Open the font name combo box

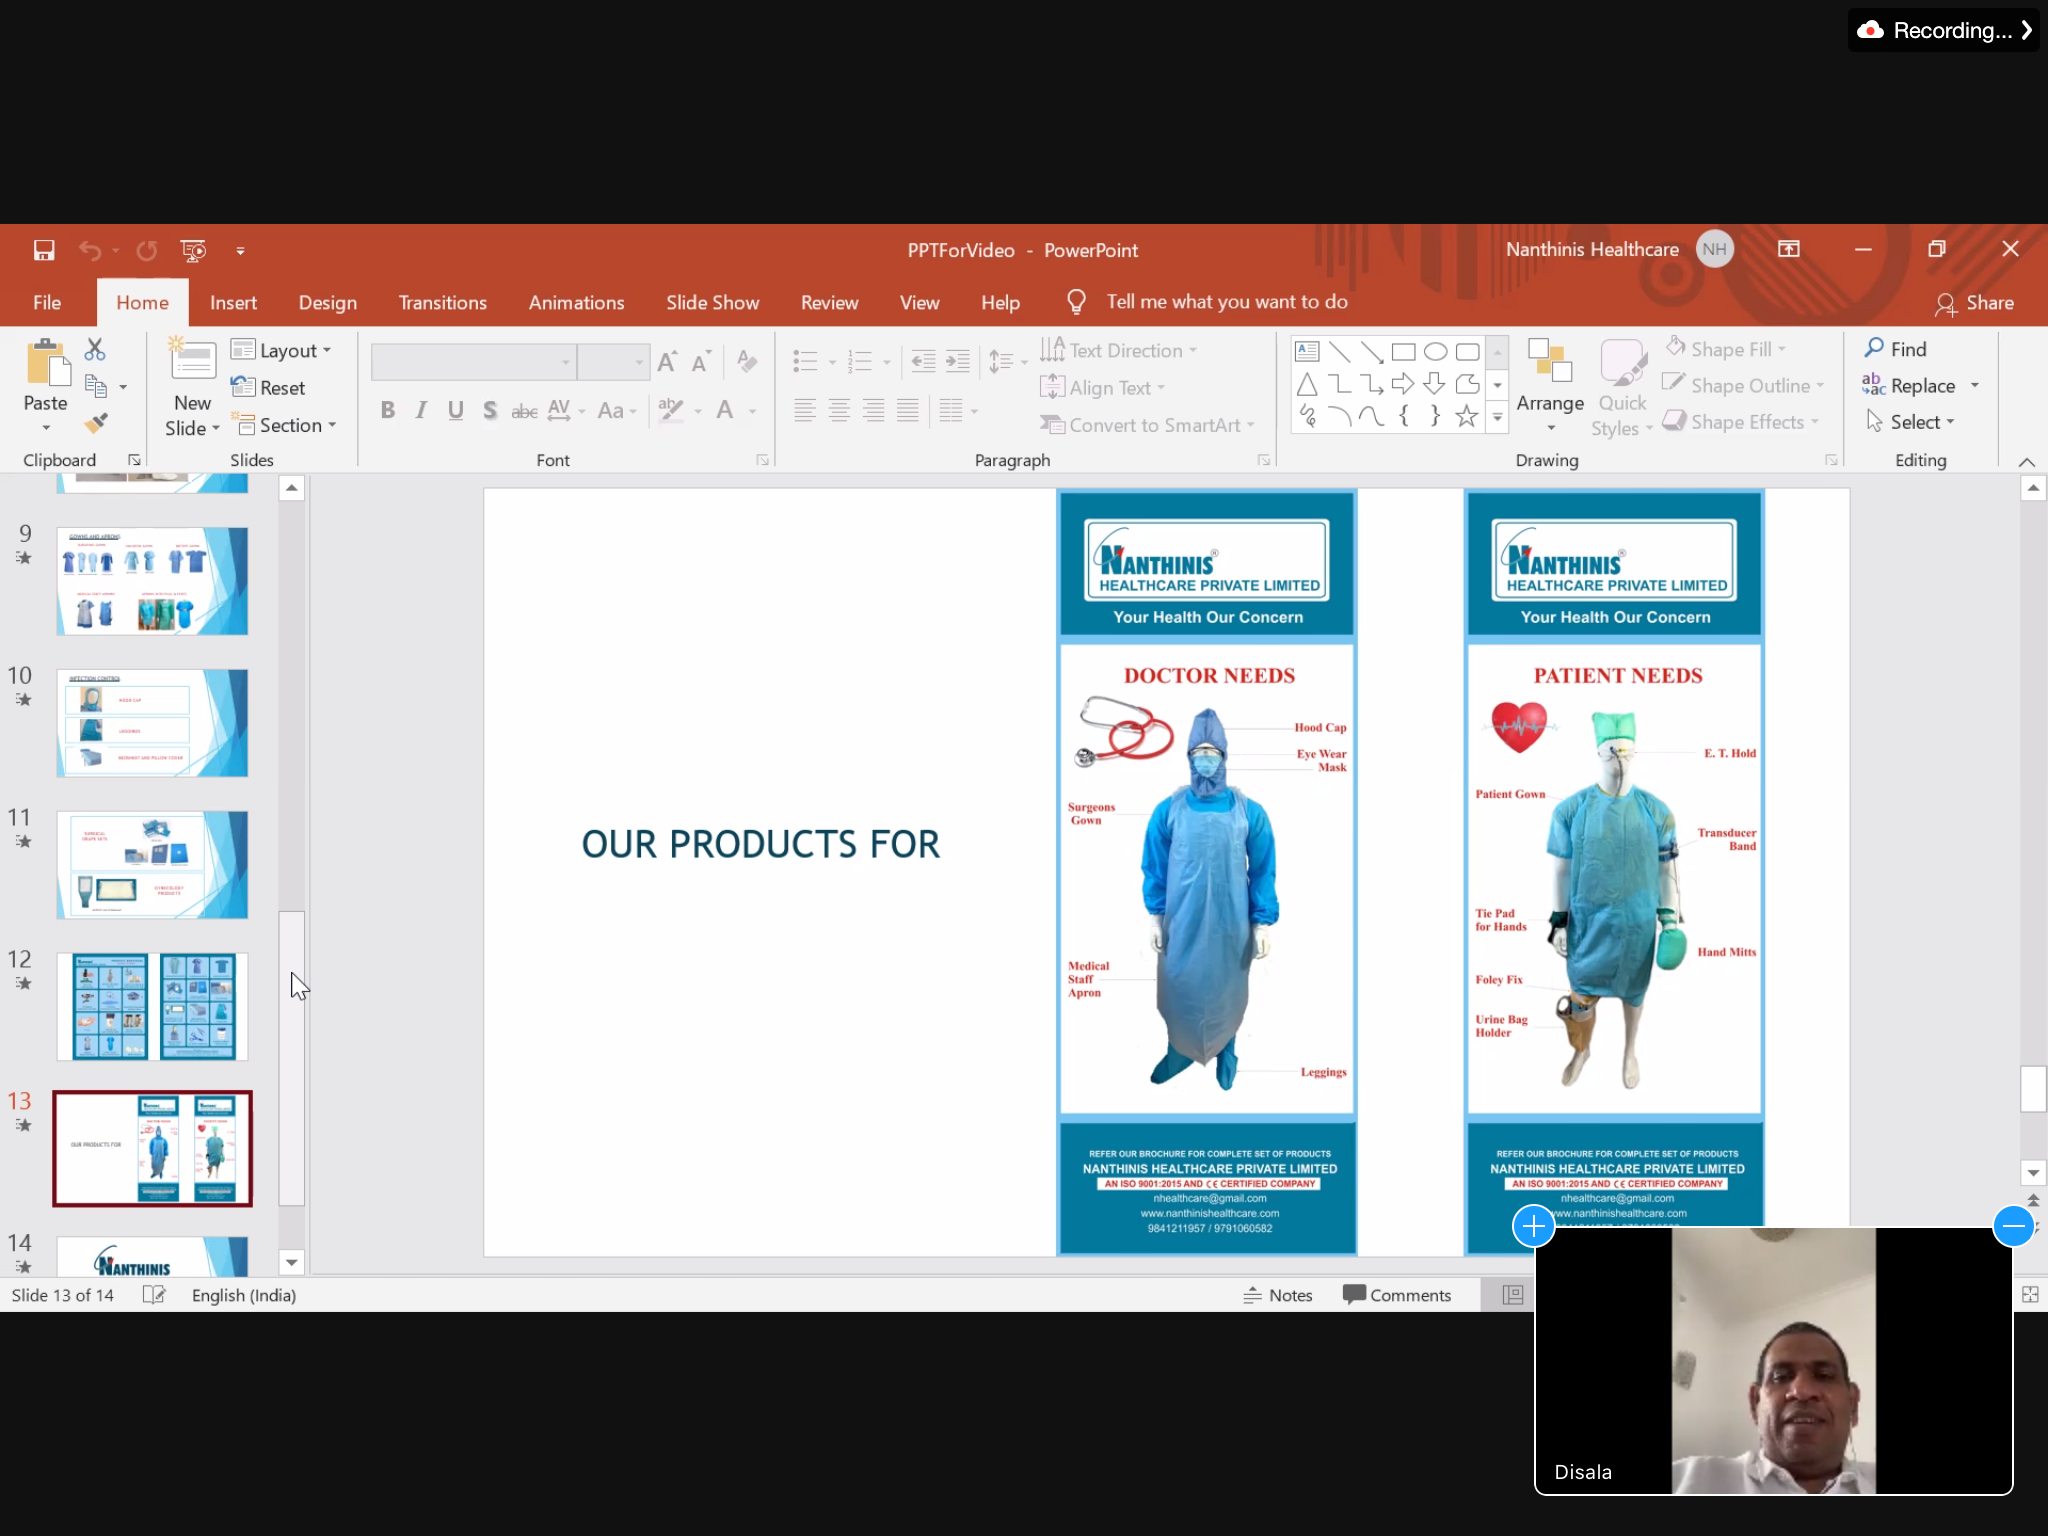tap(473, 362)
